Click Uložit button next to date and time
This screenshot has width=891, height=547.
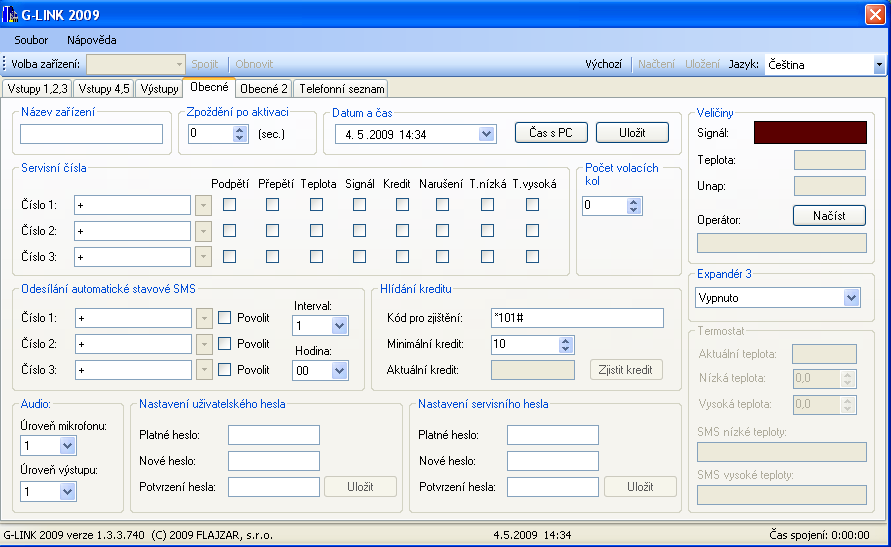coord(632,133)
